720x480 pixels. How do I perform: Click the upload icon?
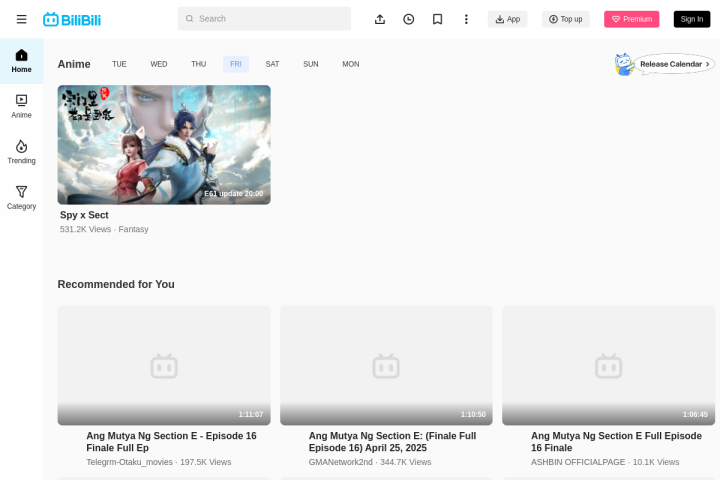[380, 19]
